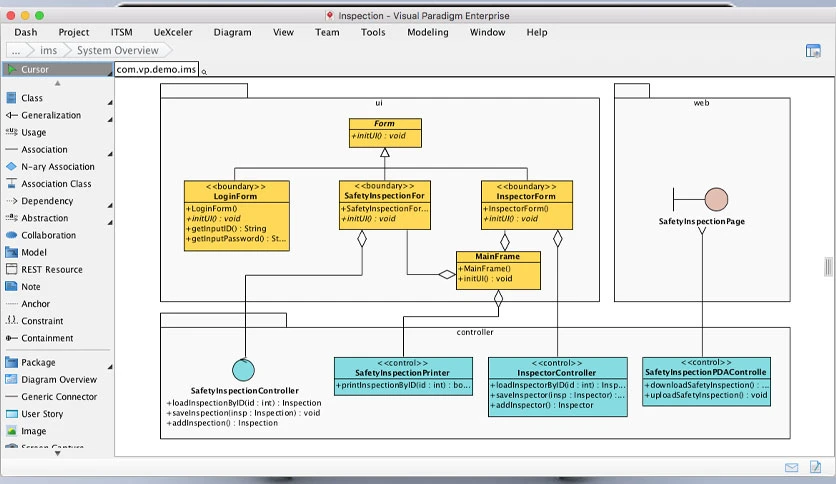Select the Form class in diagram
Viewport: 836px width, 484px height.
click(385, 133)
